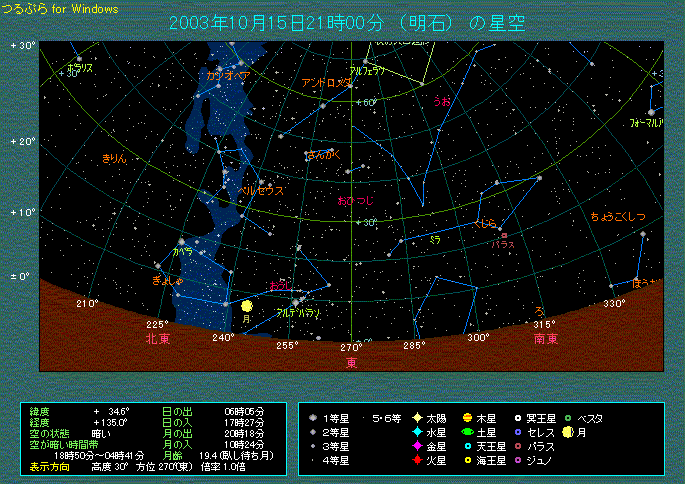Click the red 火星 Mars legend icon

pos(417,460)
